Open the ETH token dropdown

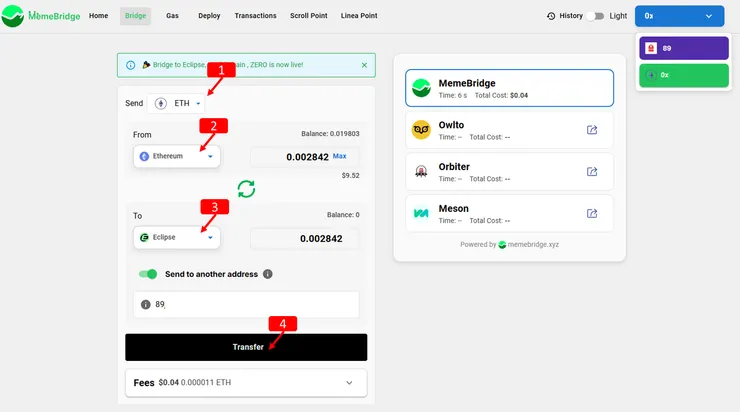pyautogui.click(x=177, y=103)
